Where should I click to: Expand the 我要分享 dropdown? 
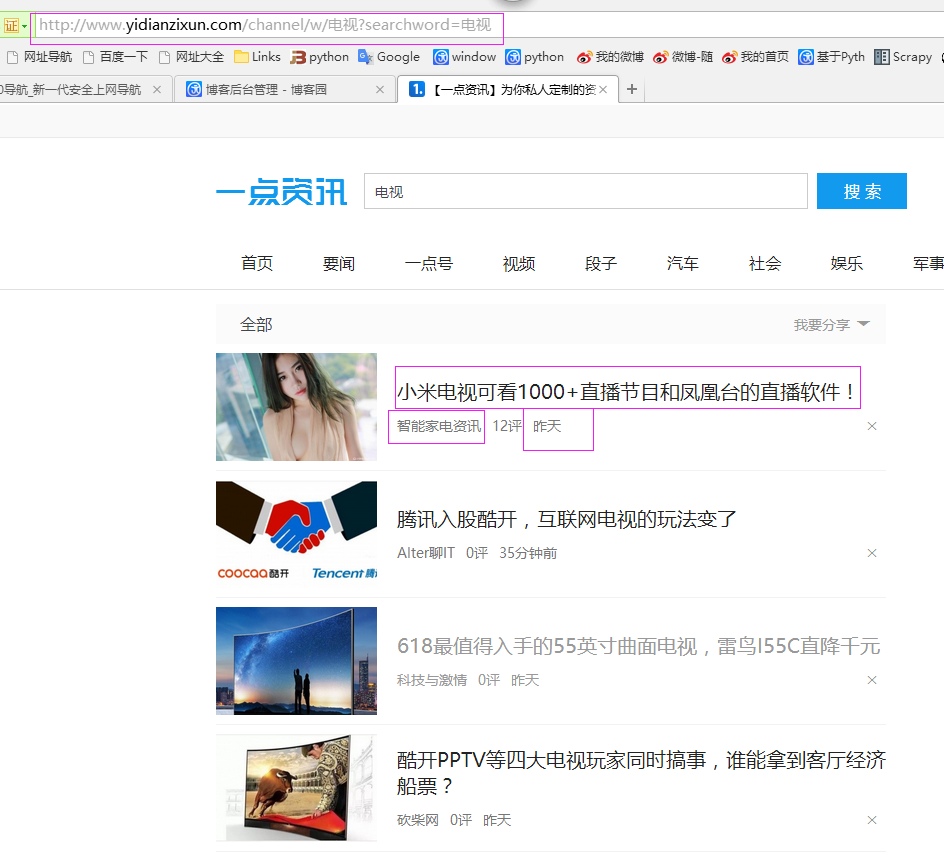click(831, 325)
